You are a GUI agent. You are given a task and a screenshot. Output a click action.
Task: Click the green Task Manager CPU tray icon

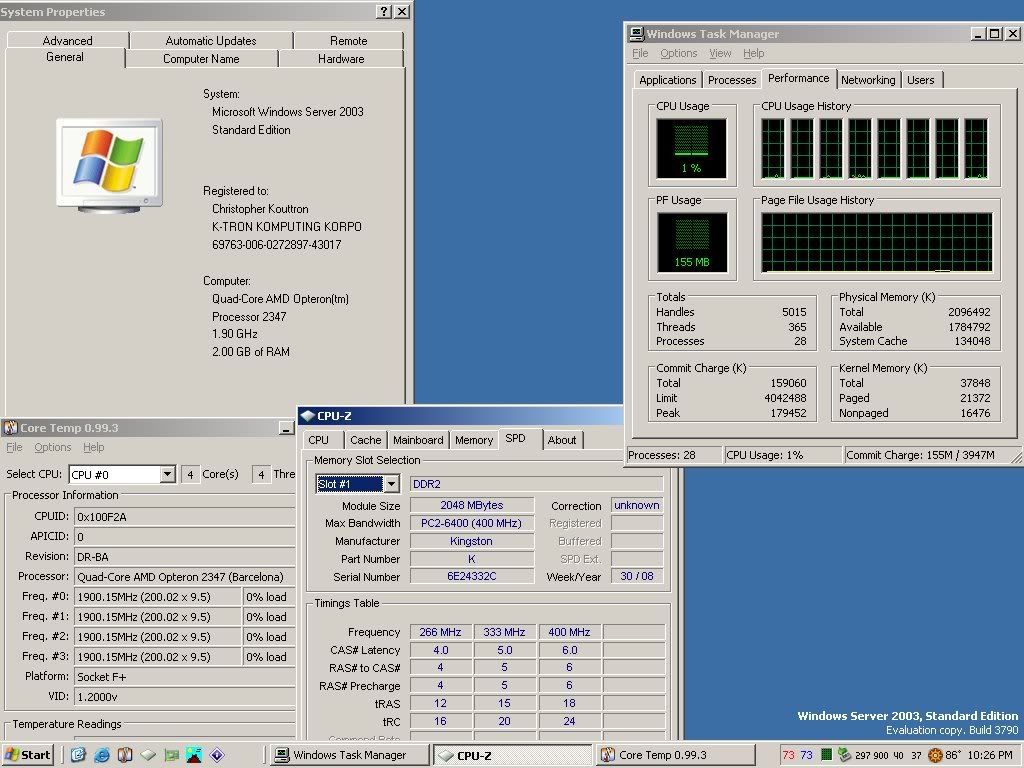pyautogui.click(x=826, y=755)
